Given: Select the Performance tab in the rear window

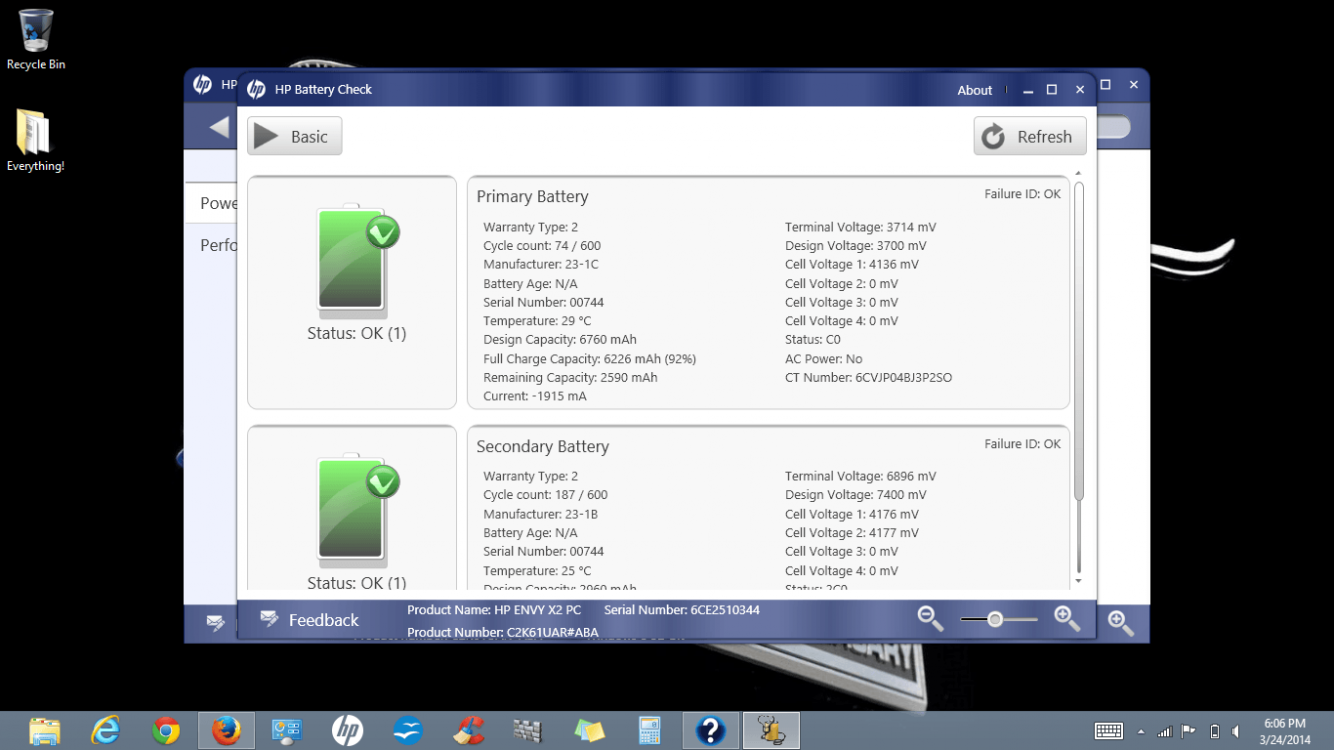Looking at the screenshot, I should pos(211,245).
